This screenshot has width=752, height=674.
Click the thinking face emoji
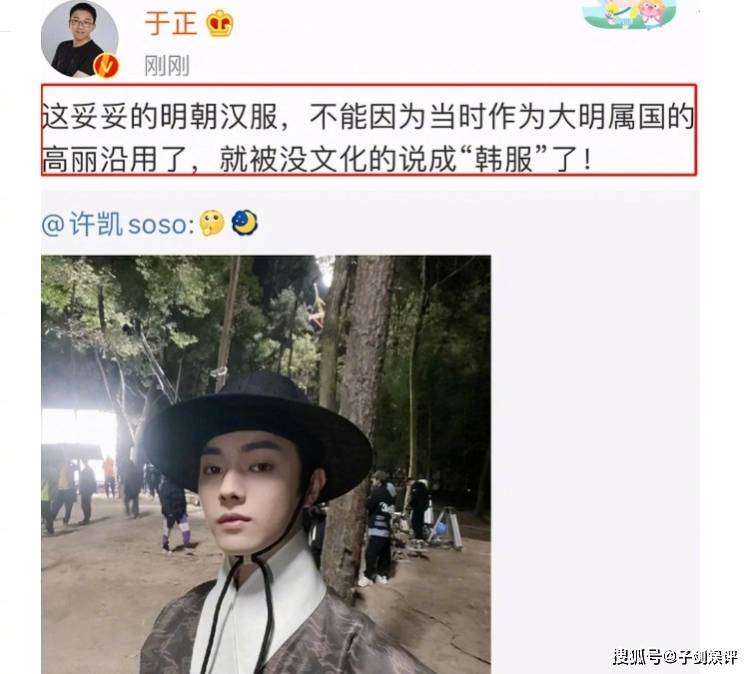212,223
